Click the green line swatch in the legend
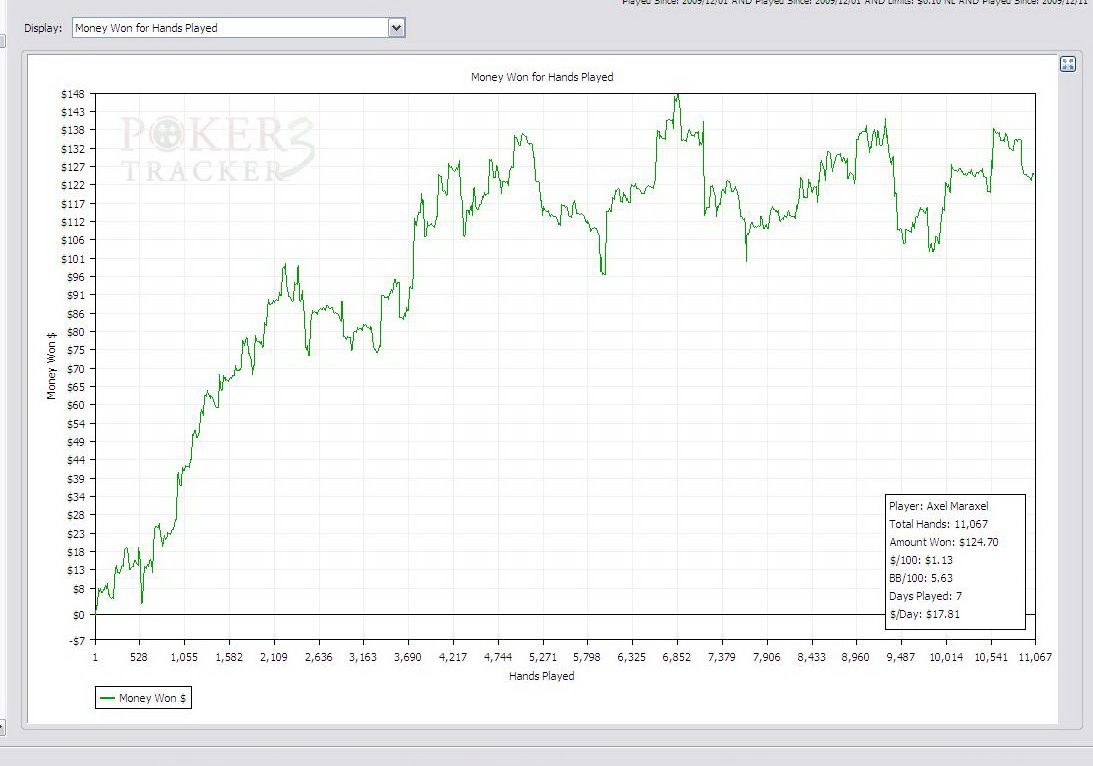1093x766 pixels. tap(107, 698)
